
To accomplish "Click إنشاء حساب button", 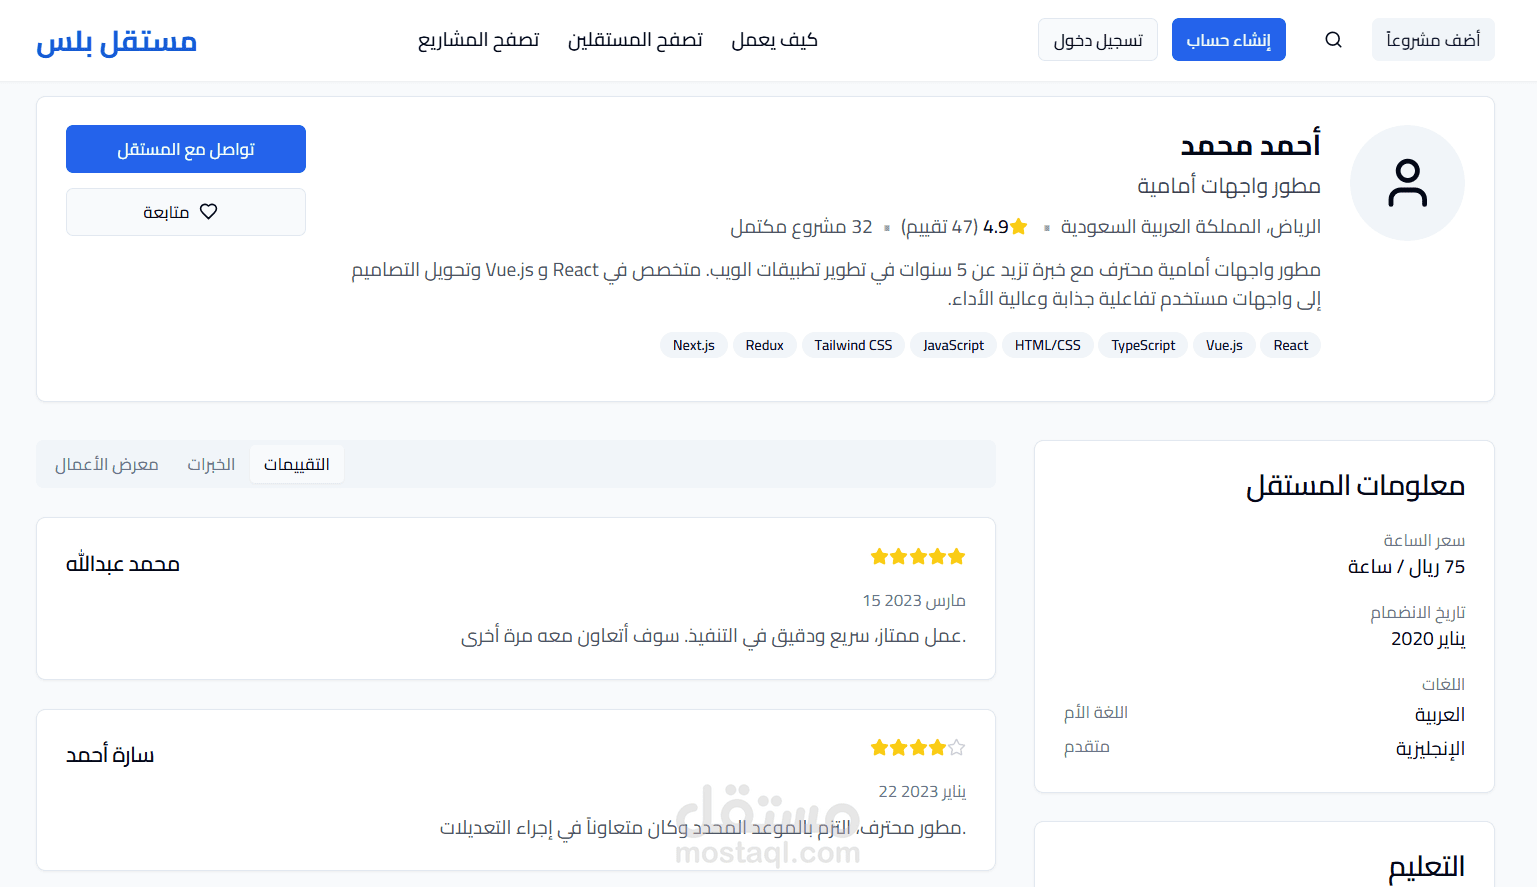I will point(1228,40).
